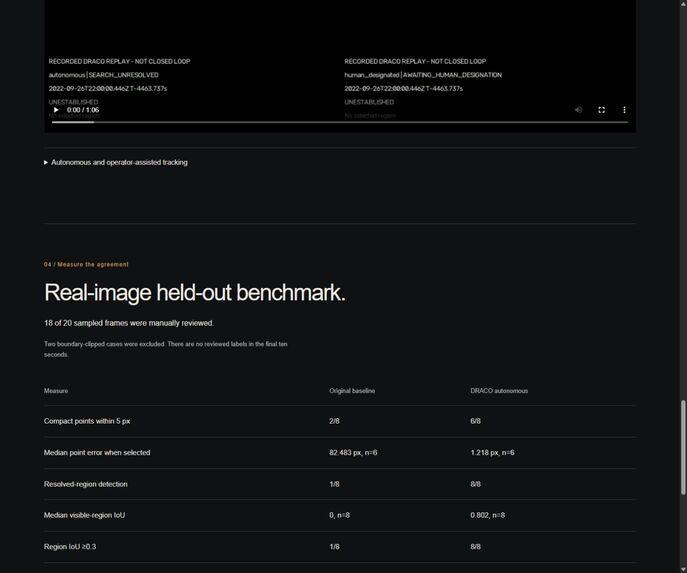Click the scrollbar down arrow

(x=683, y=569)
